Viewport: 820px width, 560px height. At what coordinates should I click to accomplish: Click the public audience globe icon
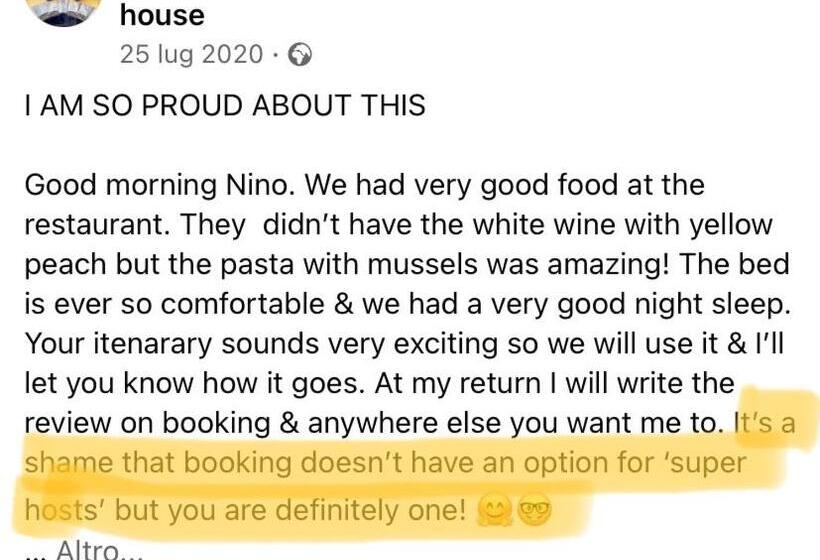pyautogui.click(x=299, y=56)
